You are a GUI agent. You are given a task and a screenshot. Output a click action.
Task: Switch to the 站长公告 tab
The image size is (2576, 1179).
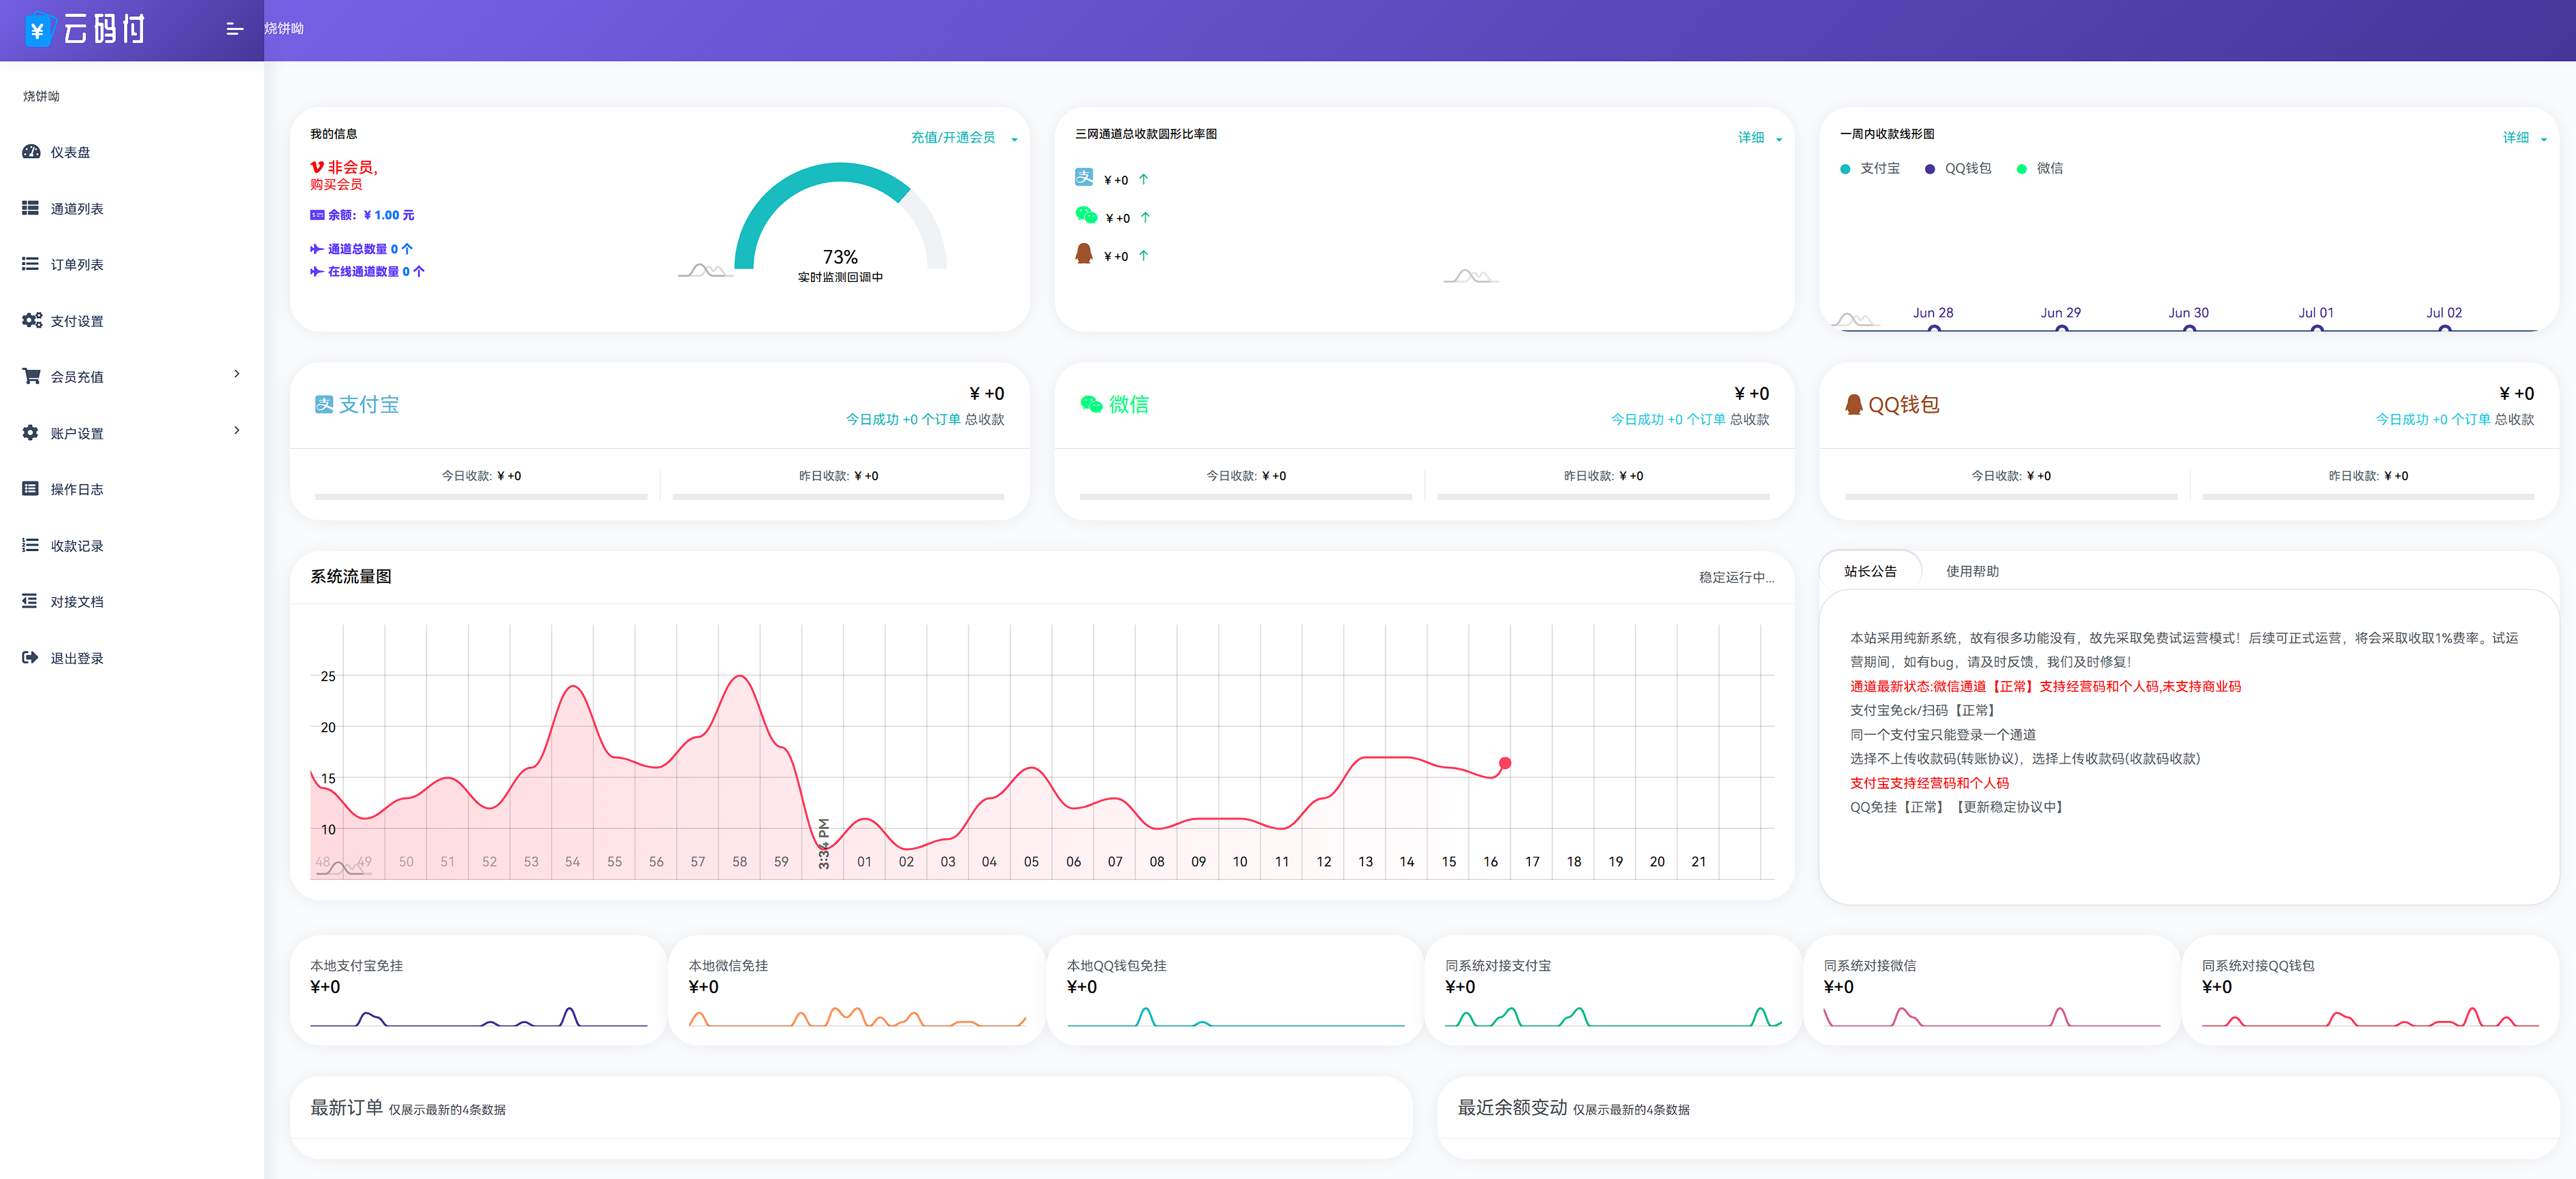(1870, 571)
